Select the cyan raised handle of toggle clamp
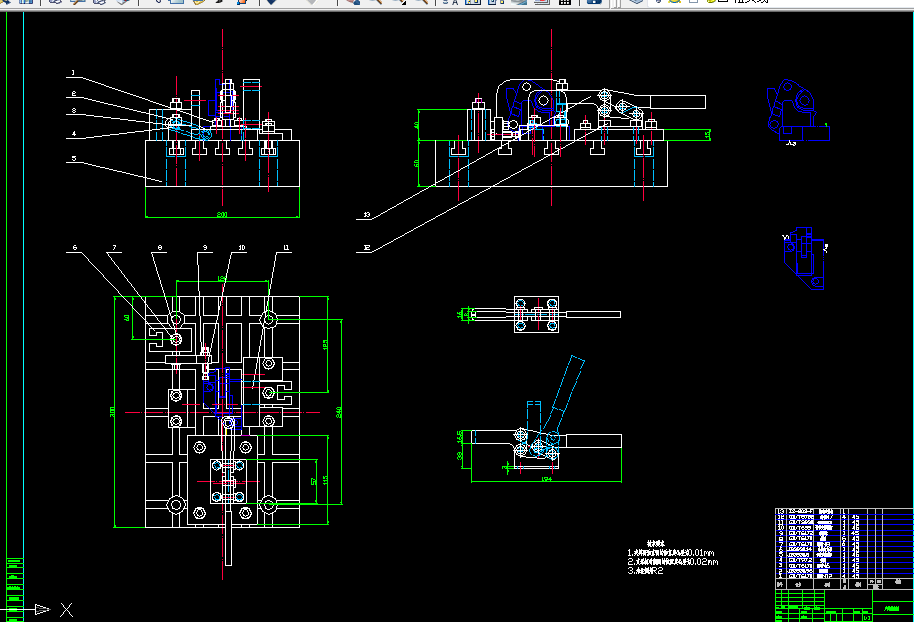914x622 pixels. point(567,384)
